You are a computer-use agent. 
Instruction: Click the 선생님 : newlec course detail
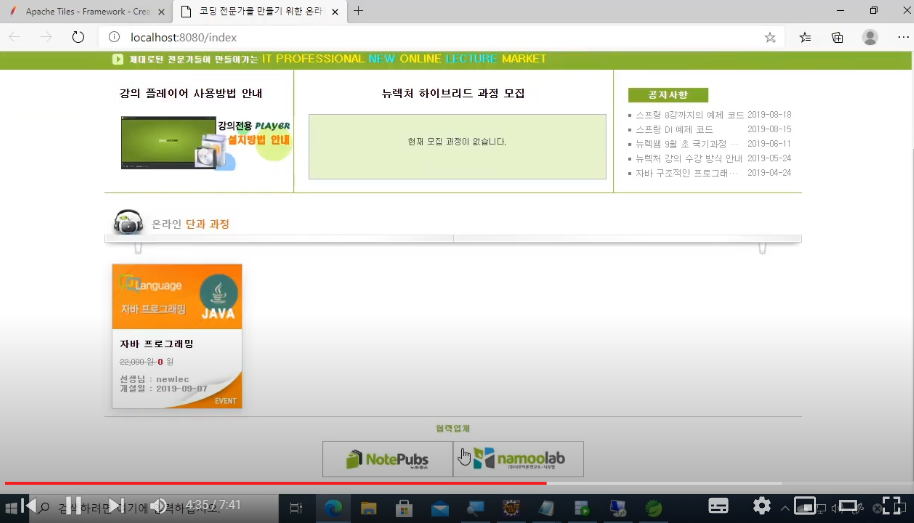tap(154, 379)
